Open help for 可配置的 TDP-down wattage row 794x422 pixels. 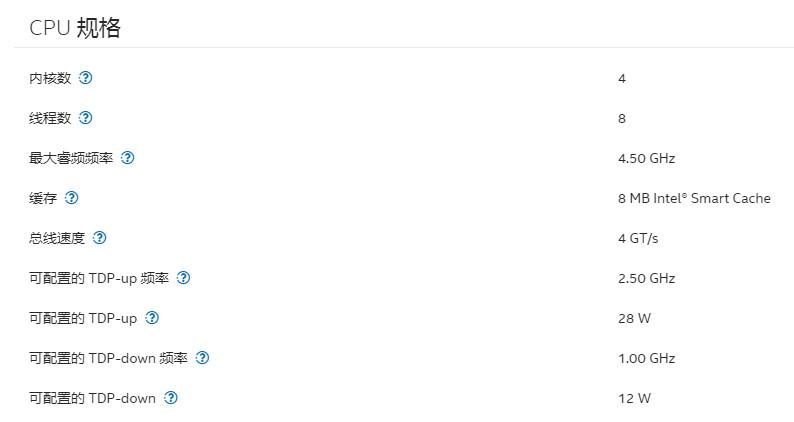[171, 398]
